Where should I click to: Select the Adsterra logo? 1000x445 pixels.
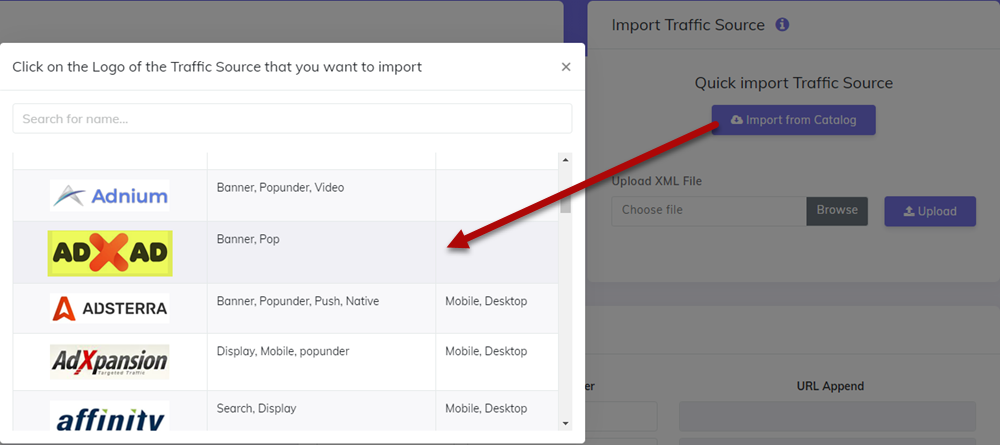pyautogui.click(x=110, y=309)
